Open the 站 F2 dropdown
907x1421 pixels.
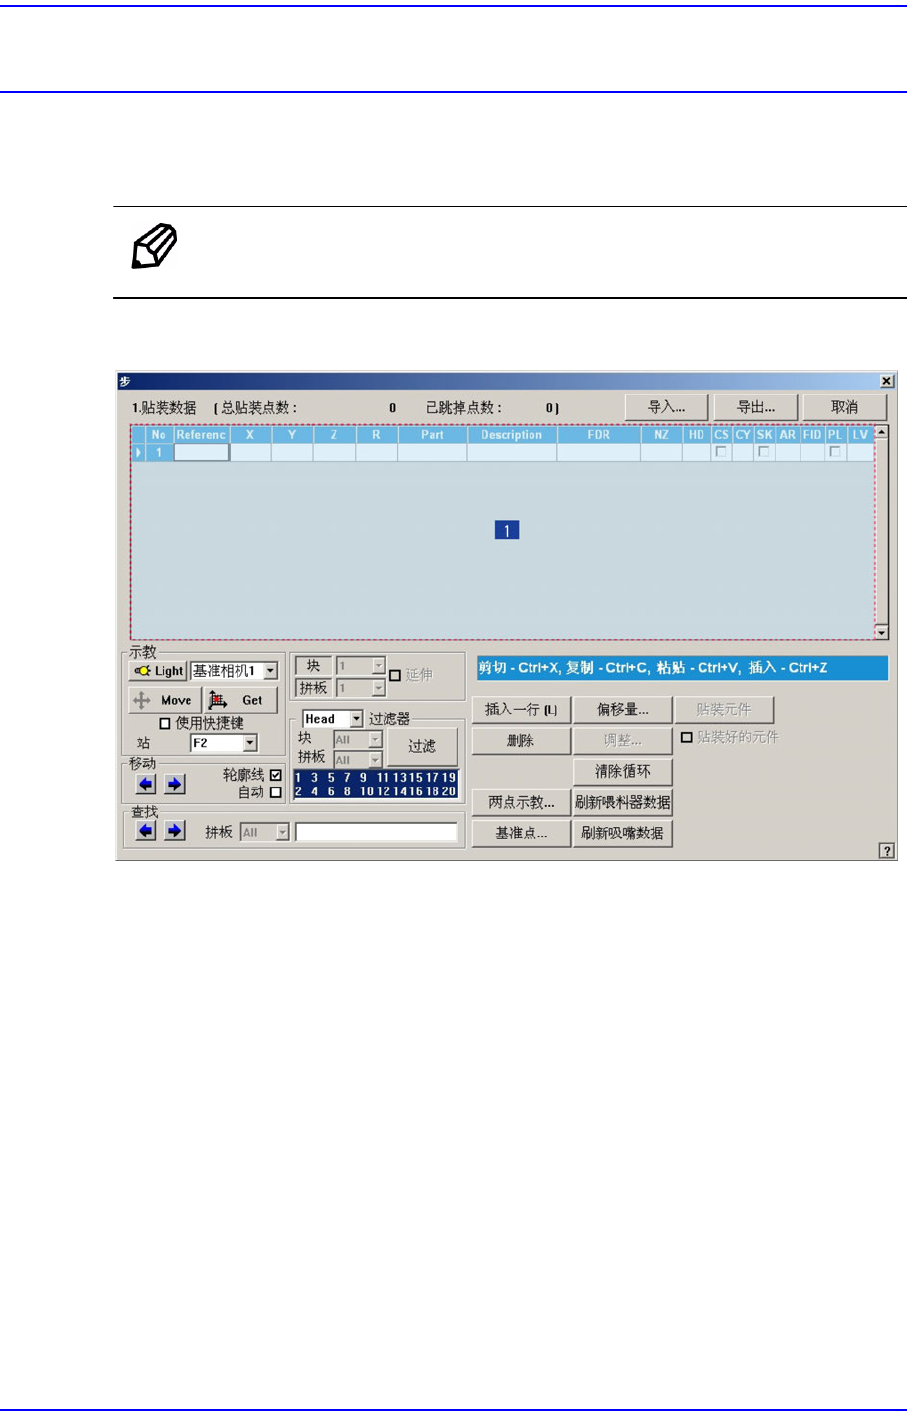tap(250, 743)
